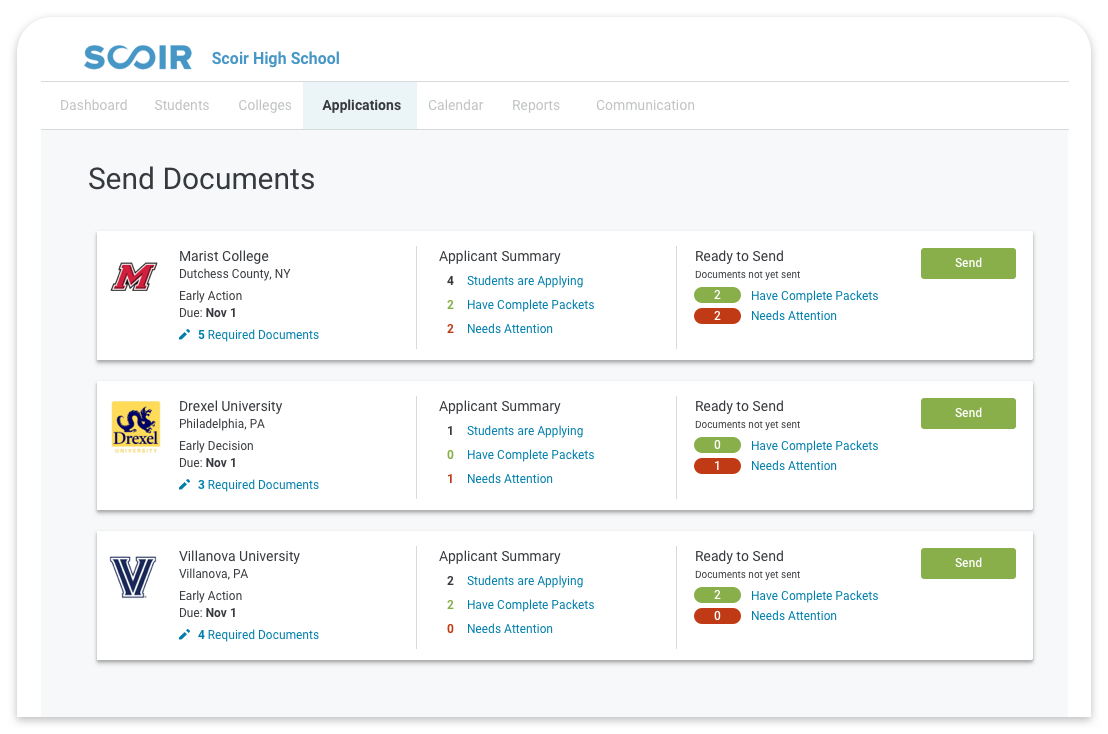This screenshot has width=1108, height=734.
Task: Open the Scoir High School link
Action: click(276, 59)
